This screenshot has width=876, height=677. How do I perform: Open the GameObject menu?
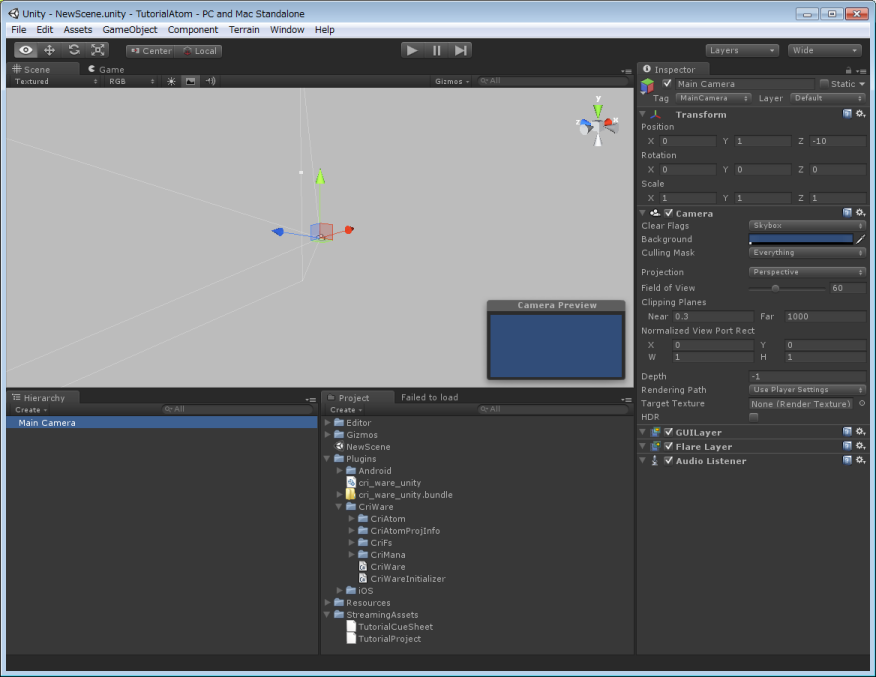pyautogui.click(x=130, y=30)
